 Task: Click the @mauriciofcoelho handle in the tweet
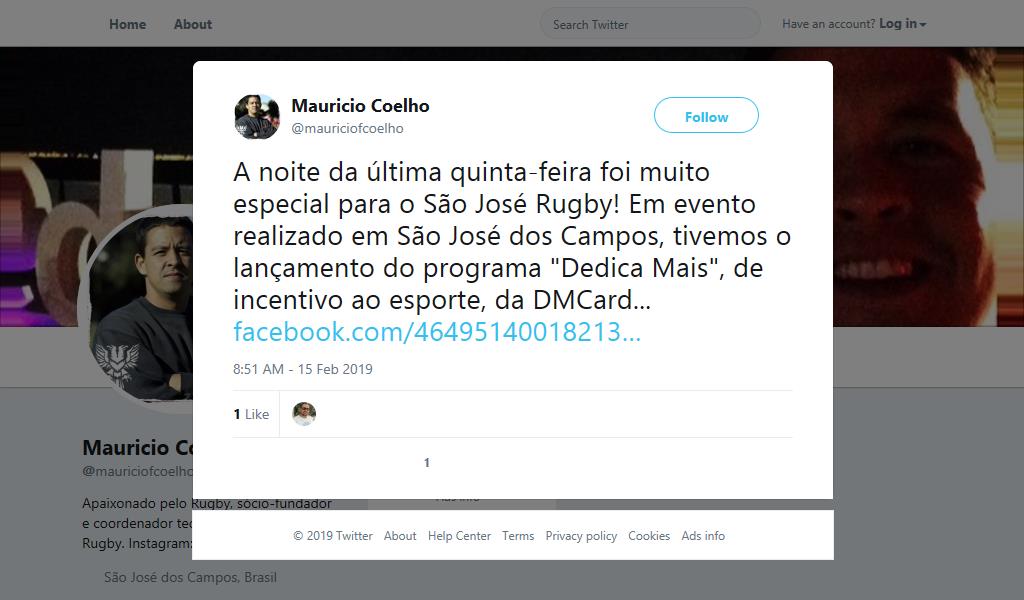[x=347, y=129]
